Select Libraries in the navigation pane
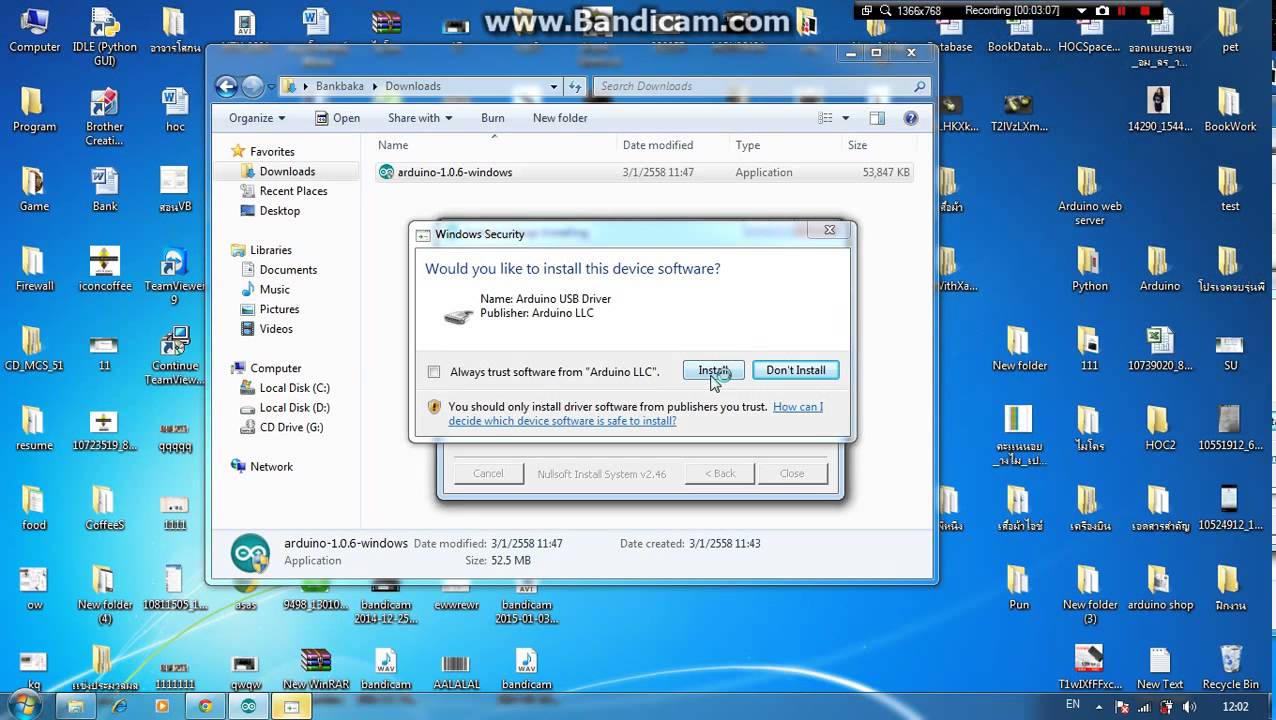The image size is (1276, 720). tap(271, 250)
